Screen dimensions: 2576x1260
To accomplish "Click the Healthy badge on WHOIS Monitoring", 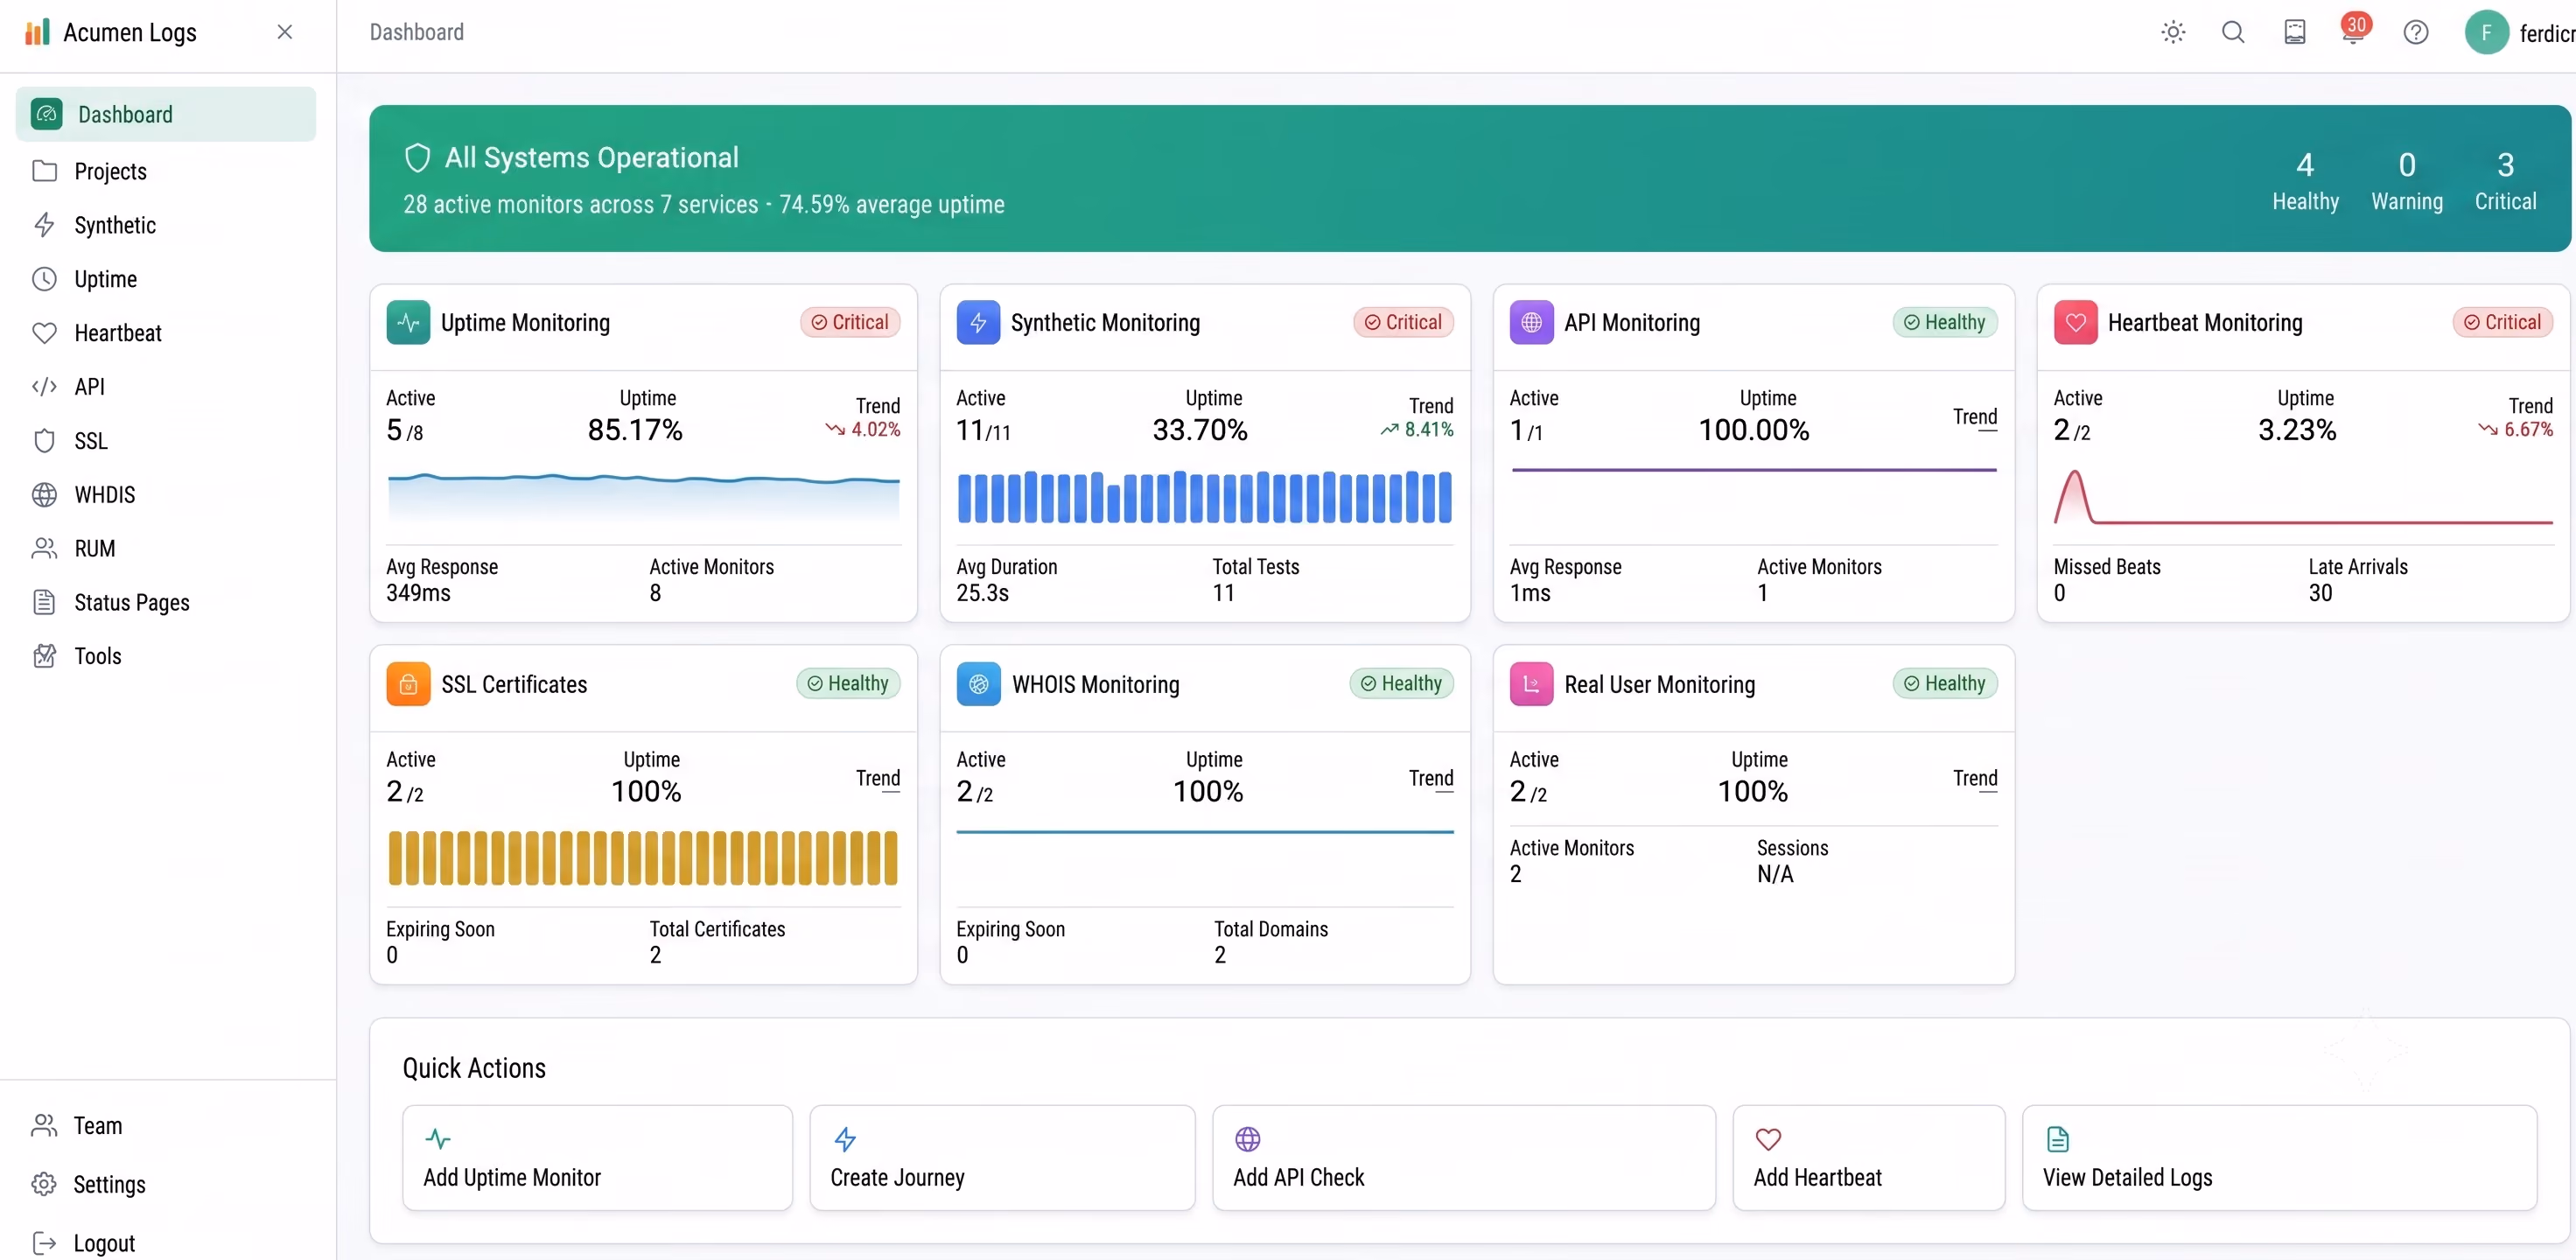I will [x=1402, y=683].
